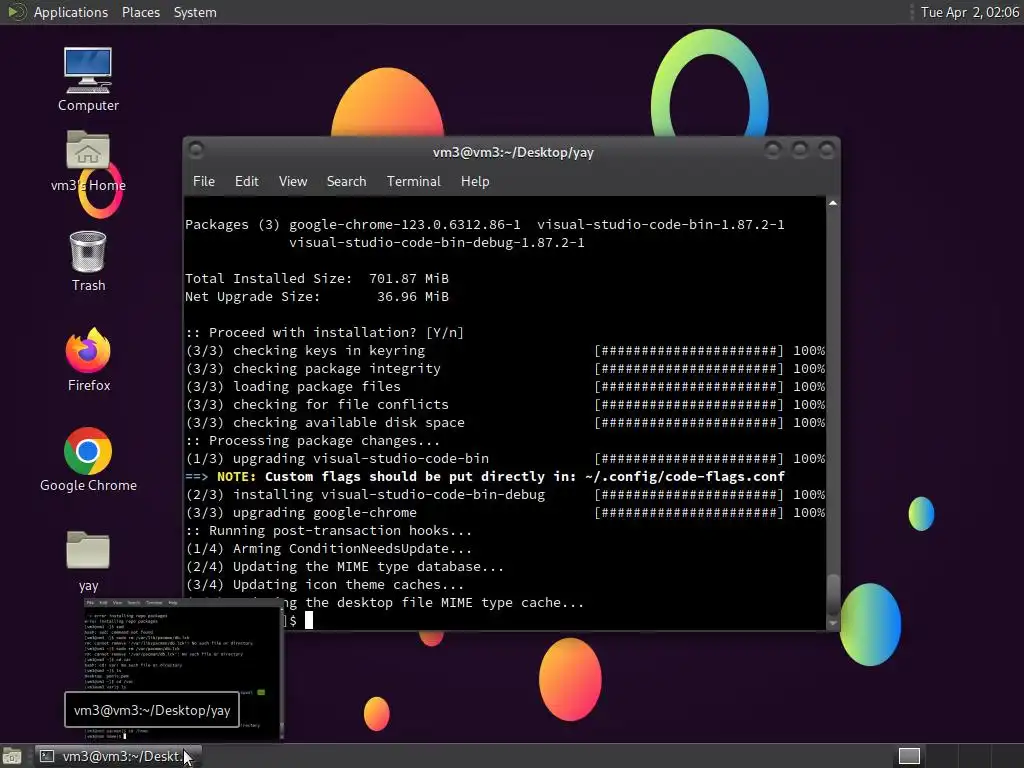1024x768 pixels.
Task: Open the System menu
Action: (x=195, y=12)
